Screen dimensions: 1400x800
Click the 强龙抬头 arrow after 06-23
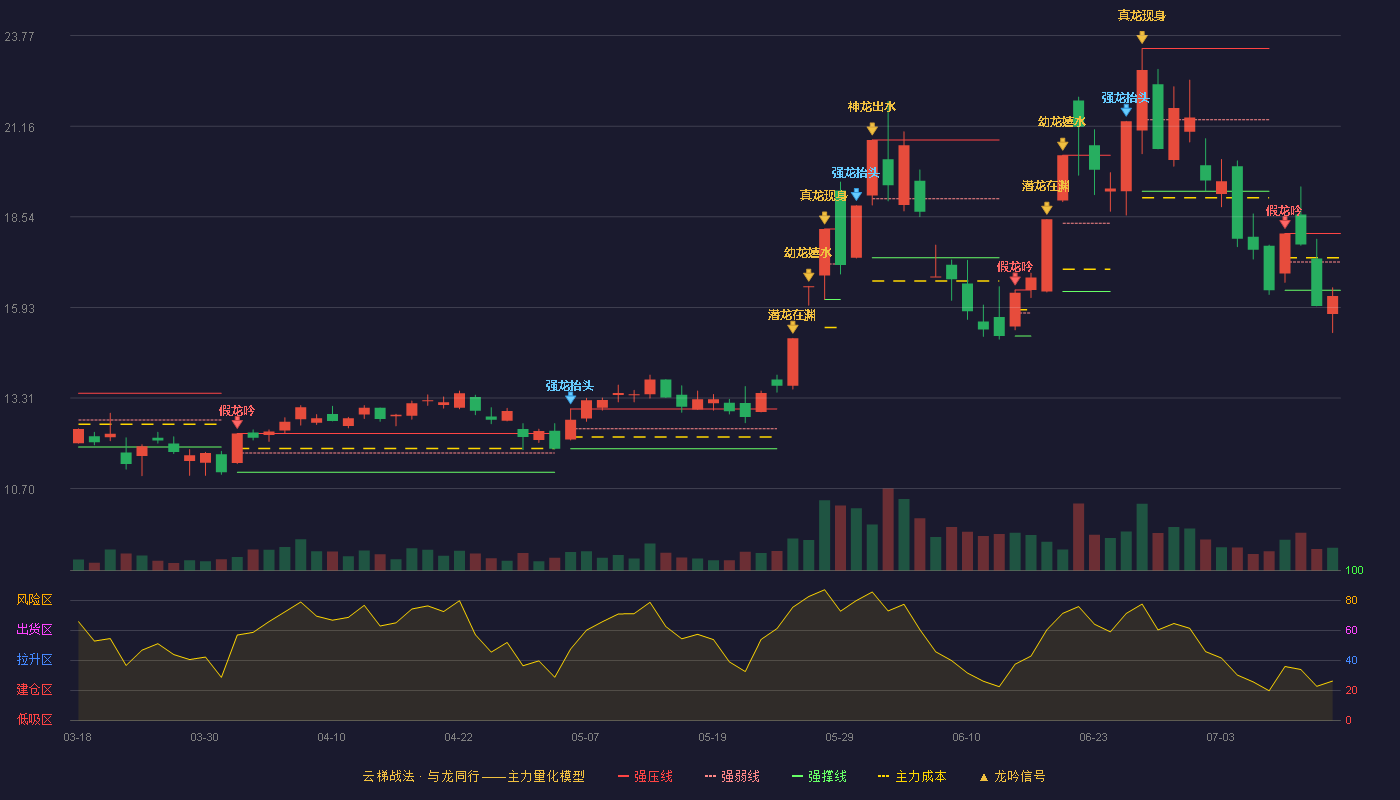click(1126, 110)
